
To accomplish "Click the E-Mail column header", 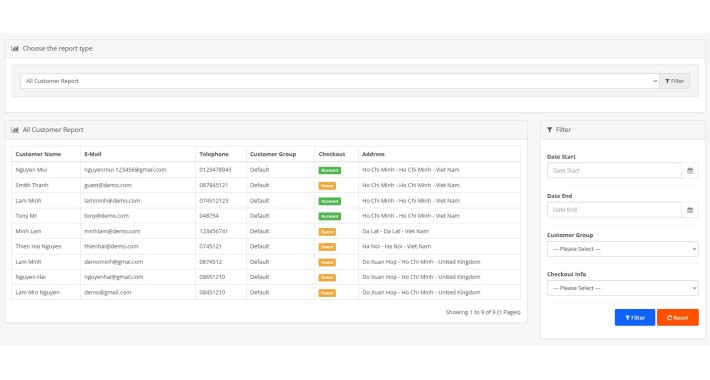I will pos(93,154).
